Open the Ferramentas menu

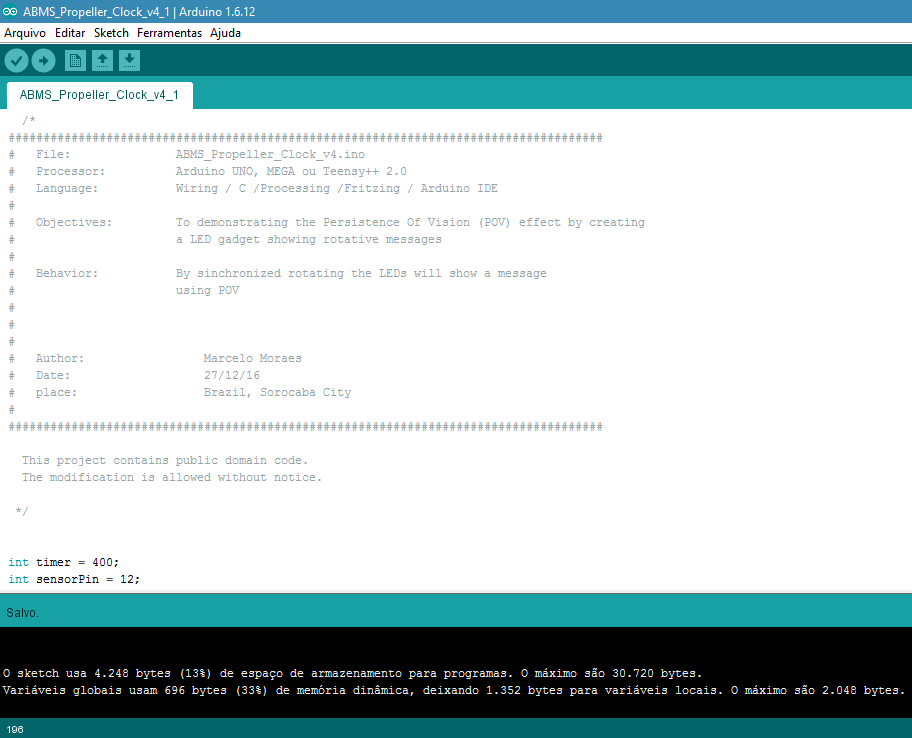point(169,33)
